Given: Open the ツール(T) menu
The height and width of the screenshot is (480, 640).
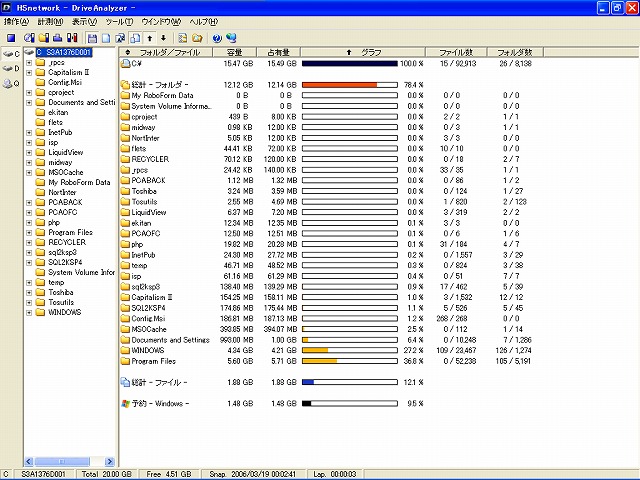Looking at the screenshot, I should tap(119, 22).
